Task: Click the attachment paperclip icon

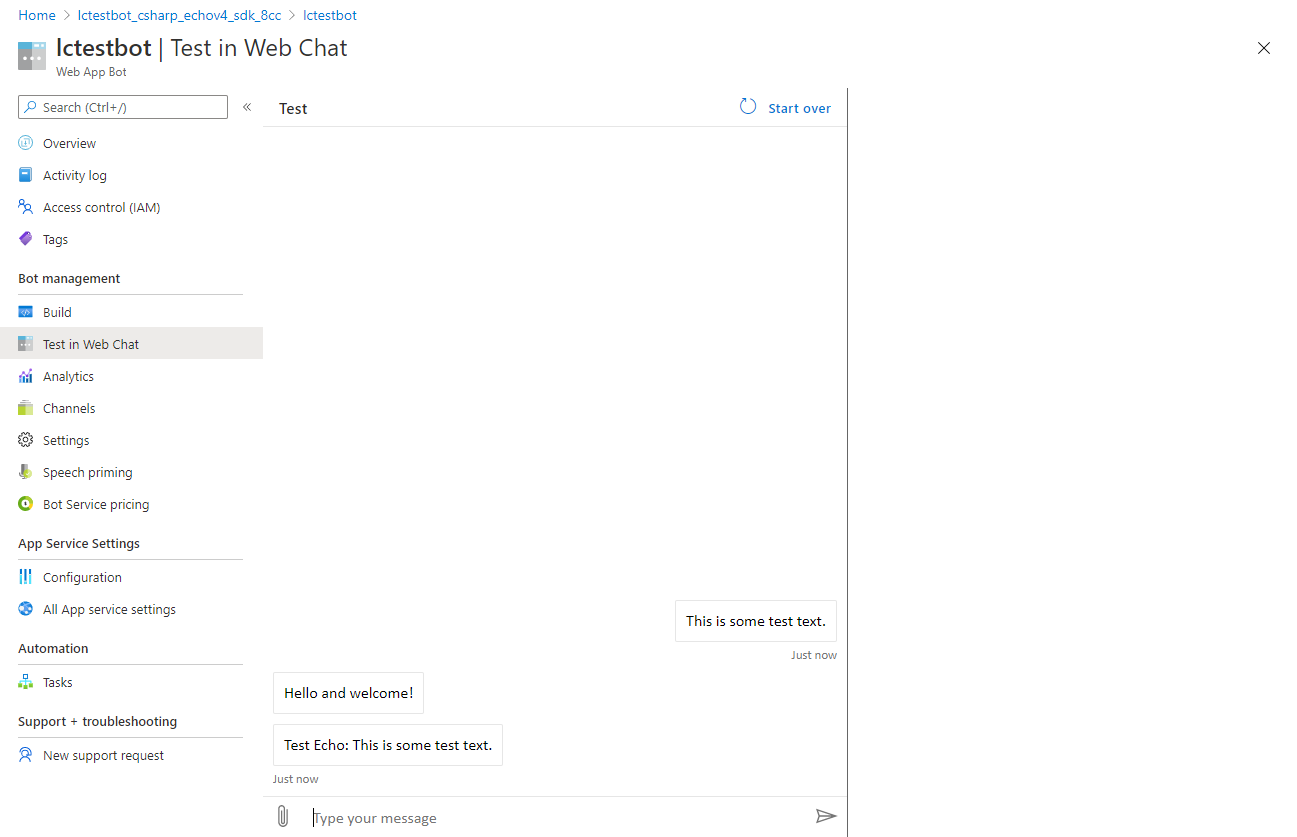Action: coord(283,817)
